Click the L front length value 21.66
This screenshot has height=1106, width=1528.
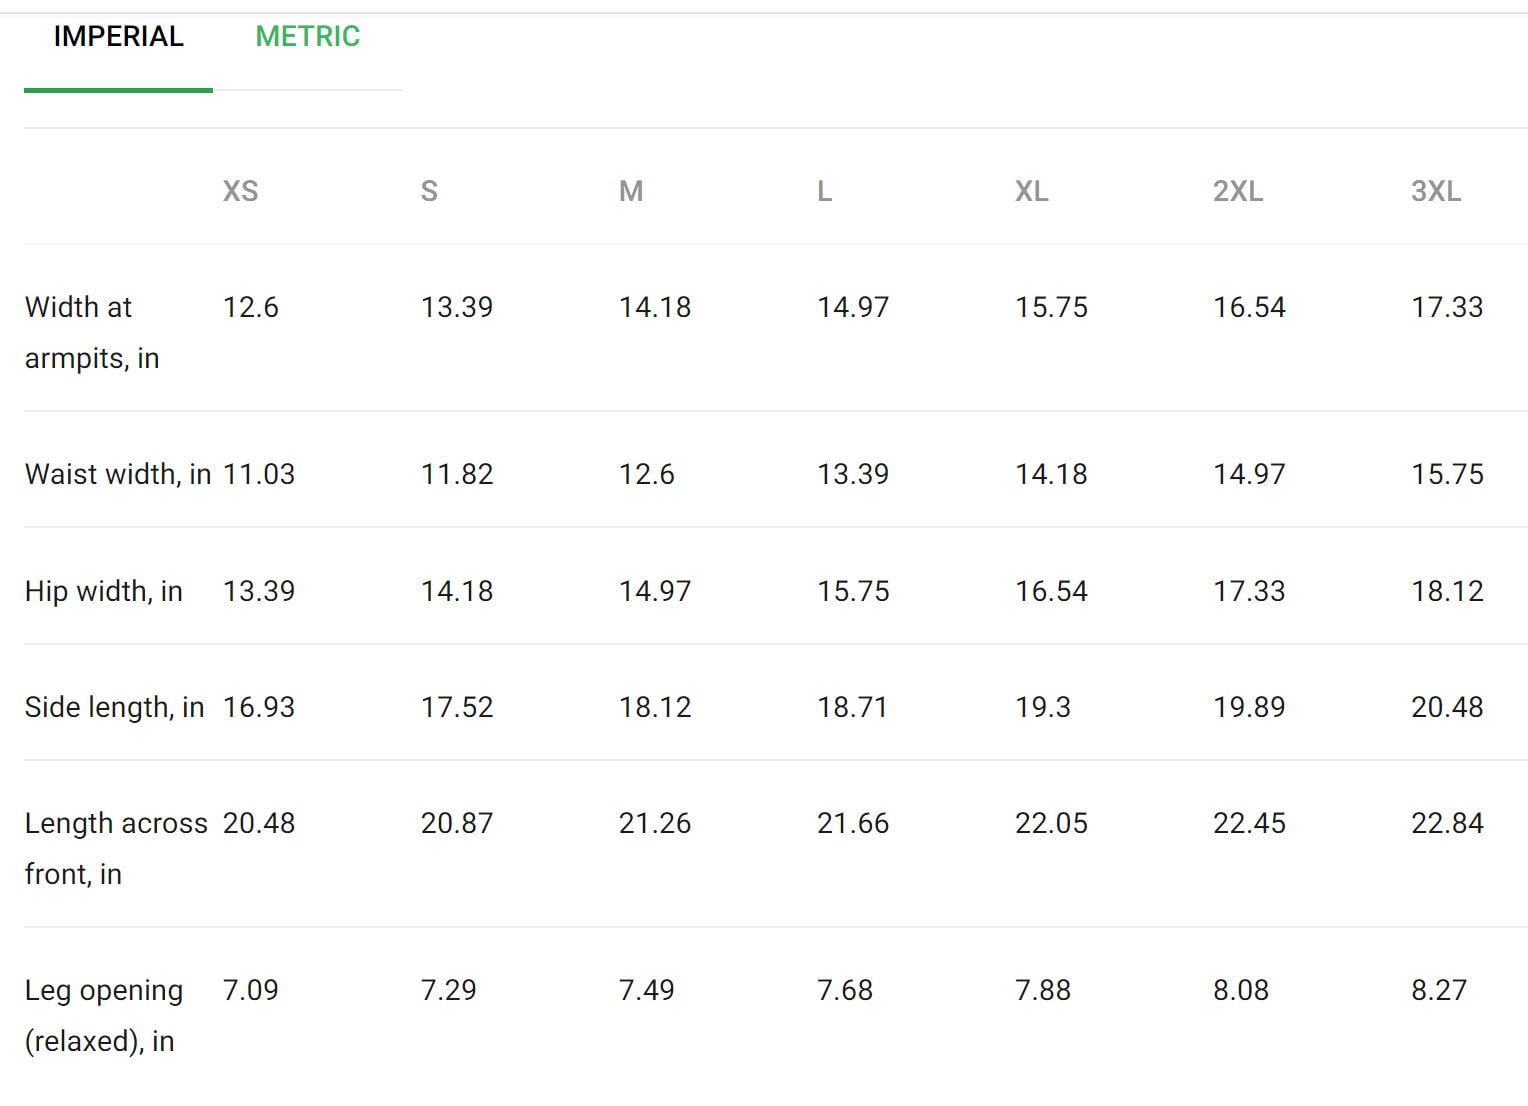853,823
